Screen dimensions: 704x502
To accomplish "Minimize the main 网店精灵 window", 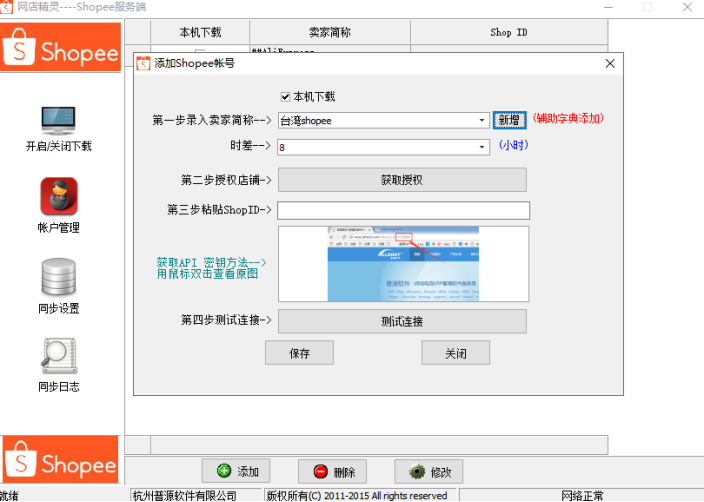I will pos(608,7).
